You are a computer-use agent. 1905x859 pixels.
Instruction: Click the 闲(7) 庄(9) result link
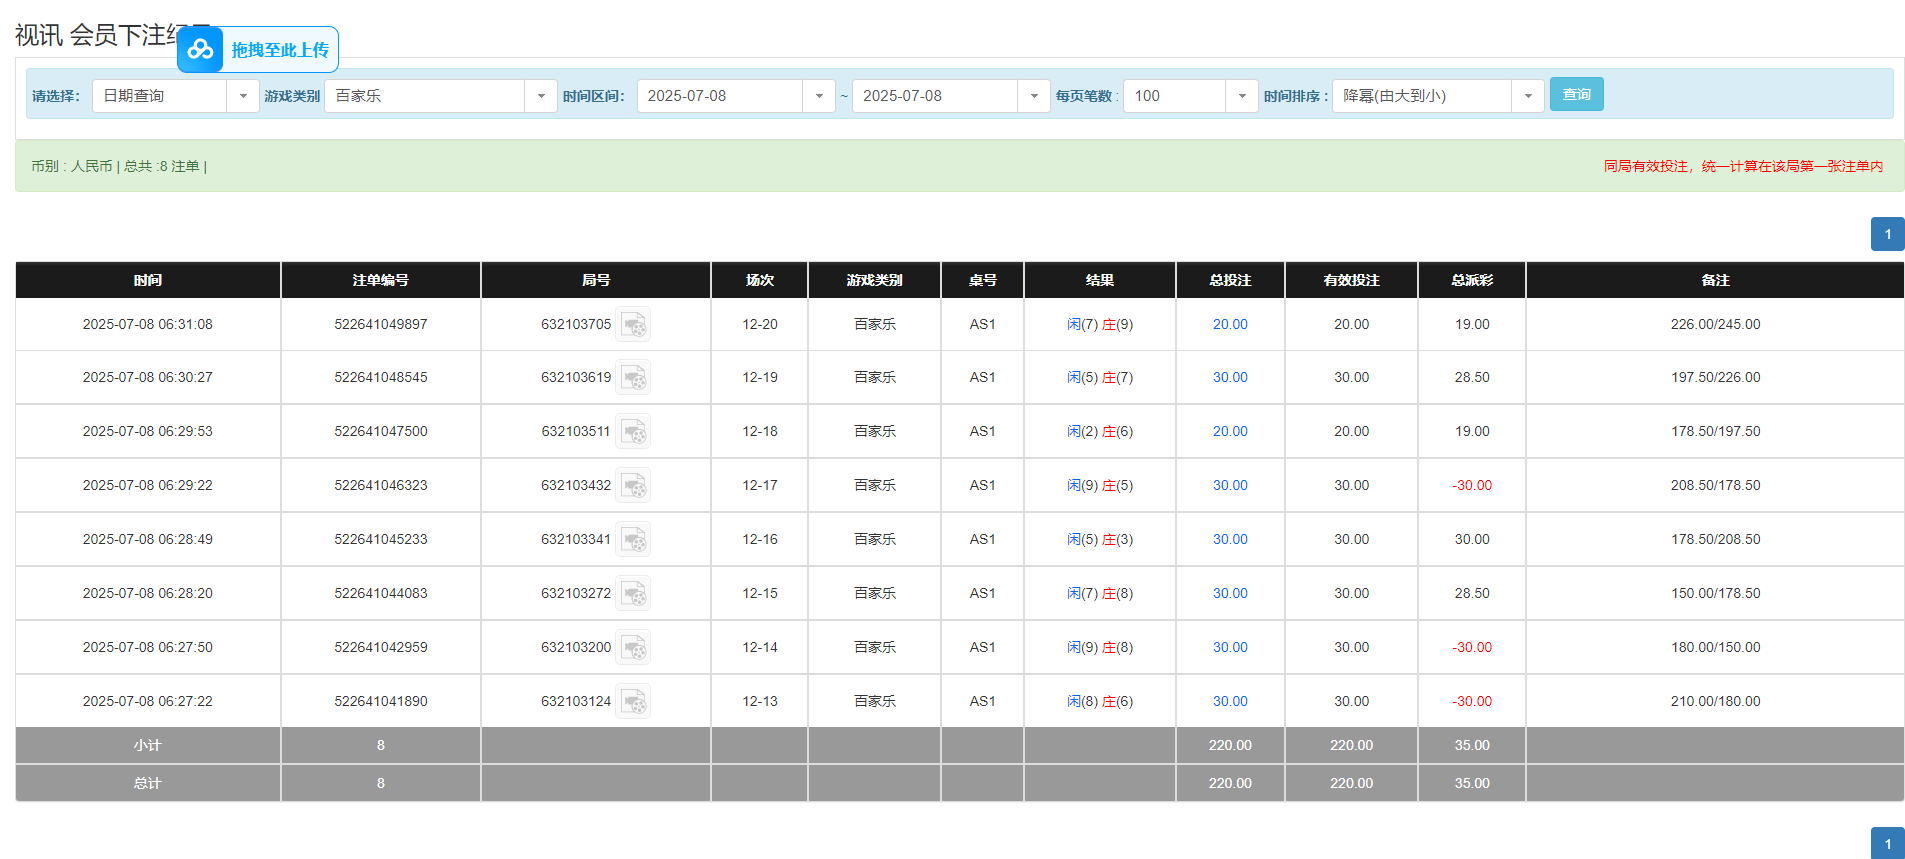tap(1099, 324)
